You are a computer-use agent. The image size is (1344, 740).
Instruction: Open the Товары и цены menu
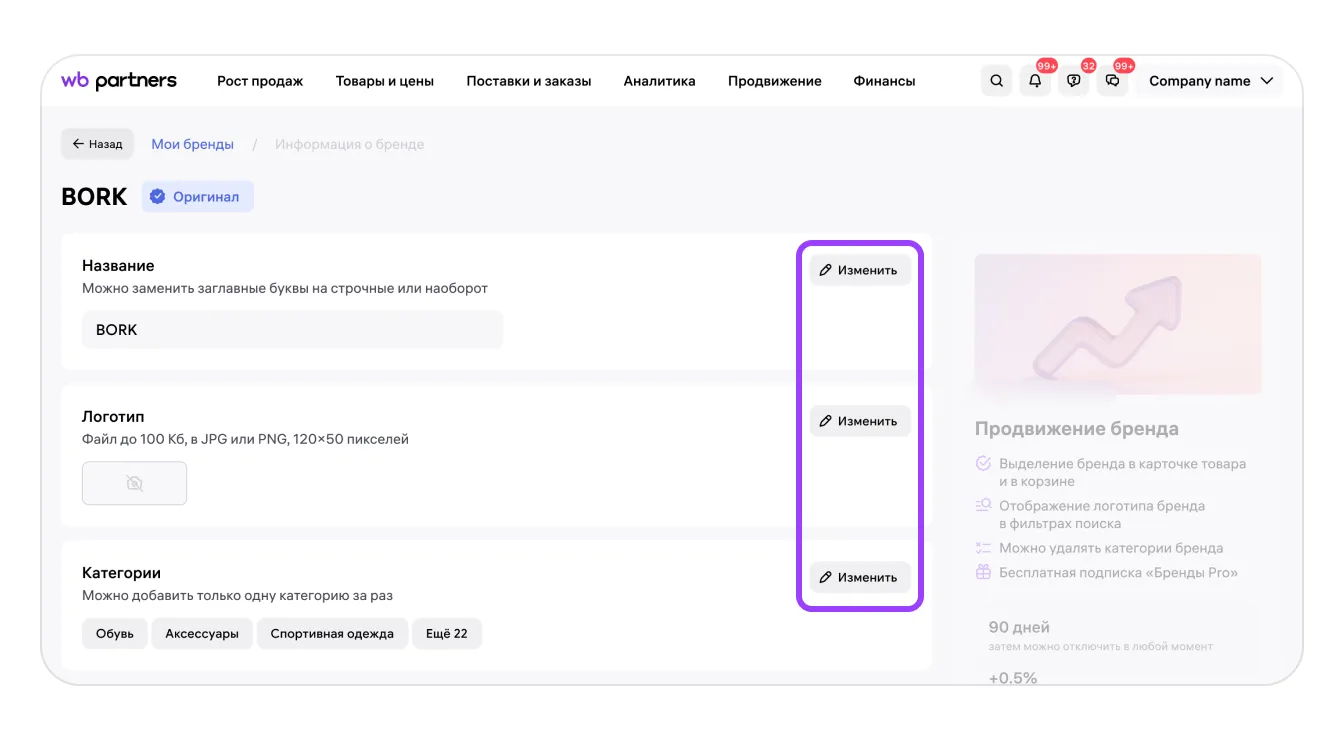385,81
